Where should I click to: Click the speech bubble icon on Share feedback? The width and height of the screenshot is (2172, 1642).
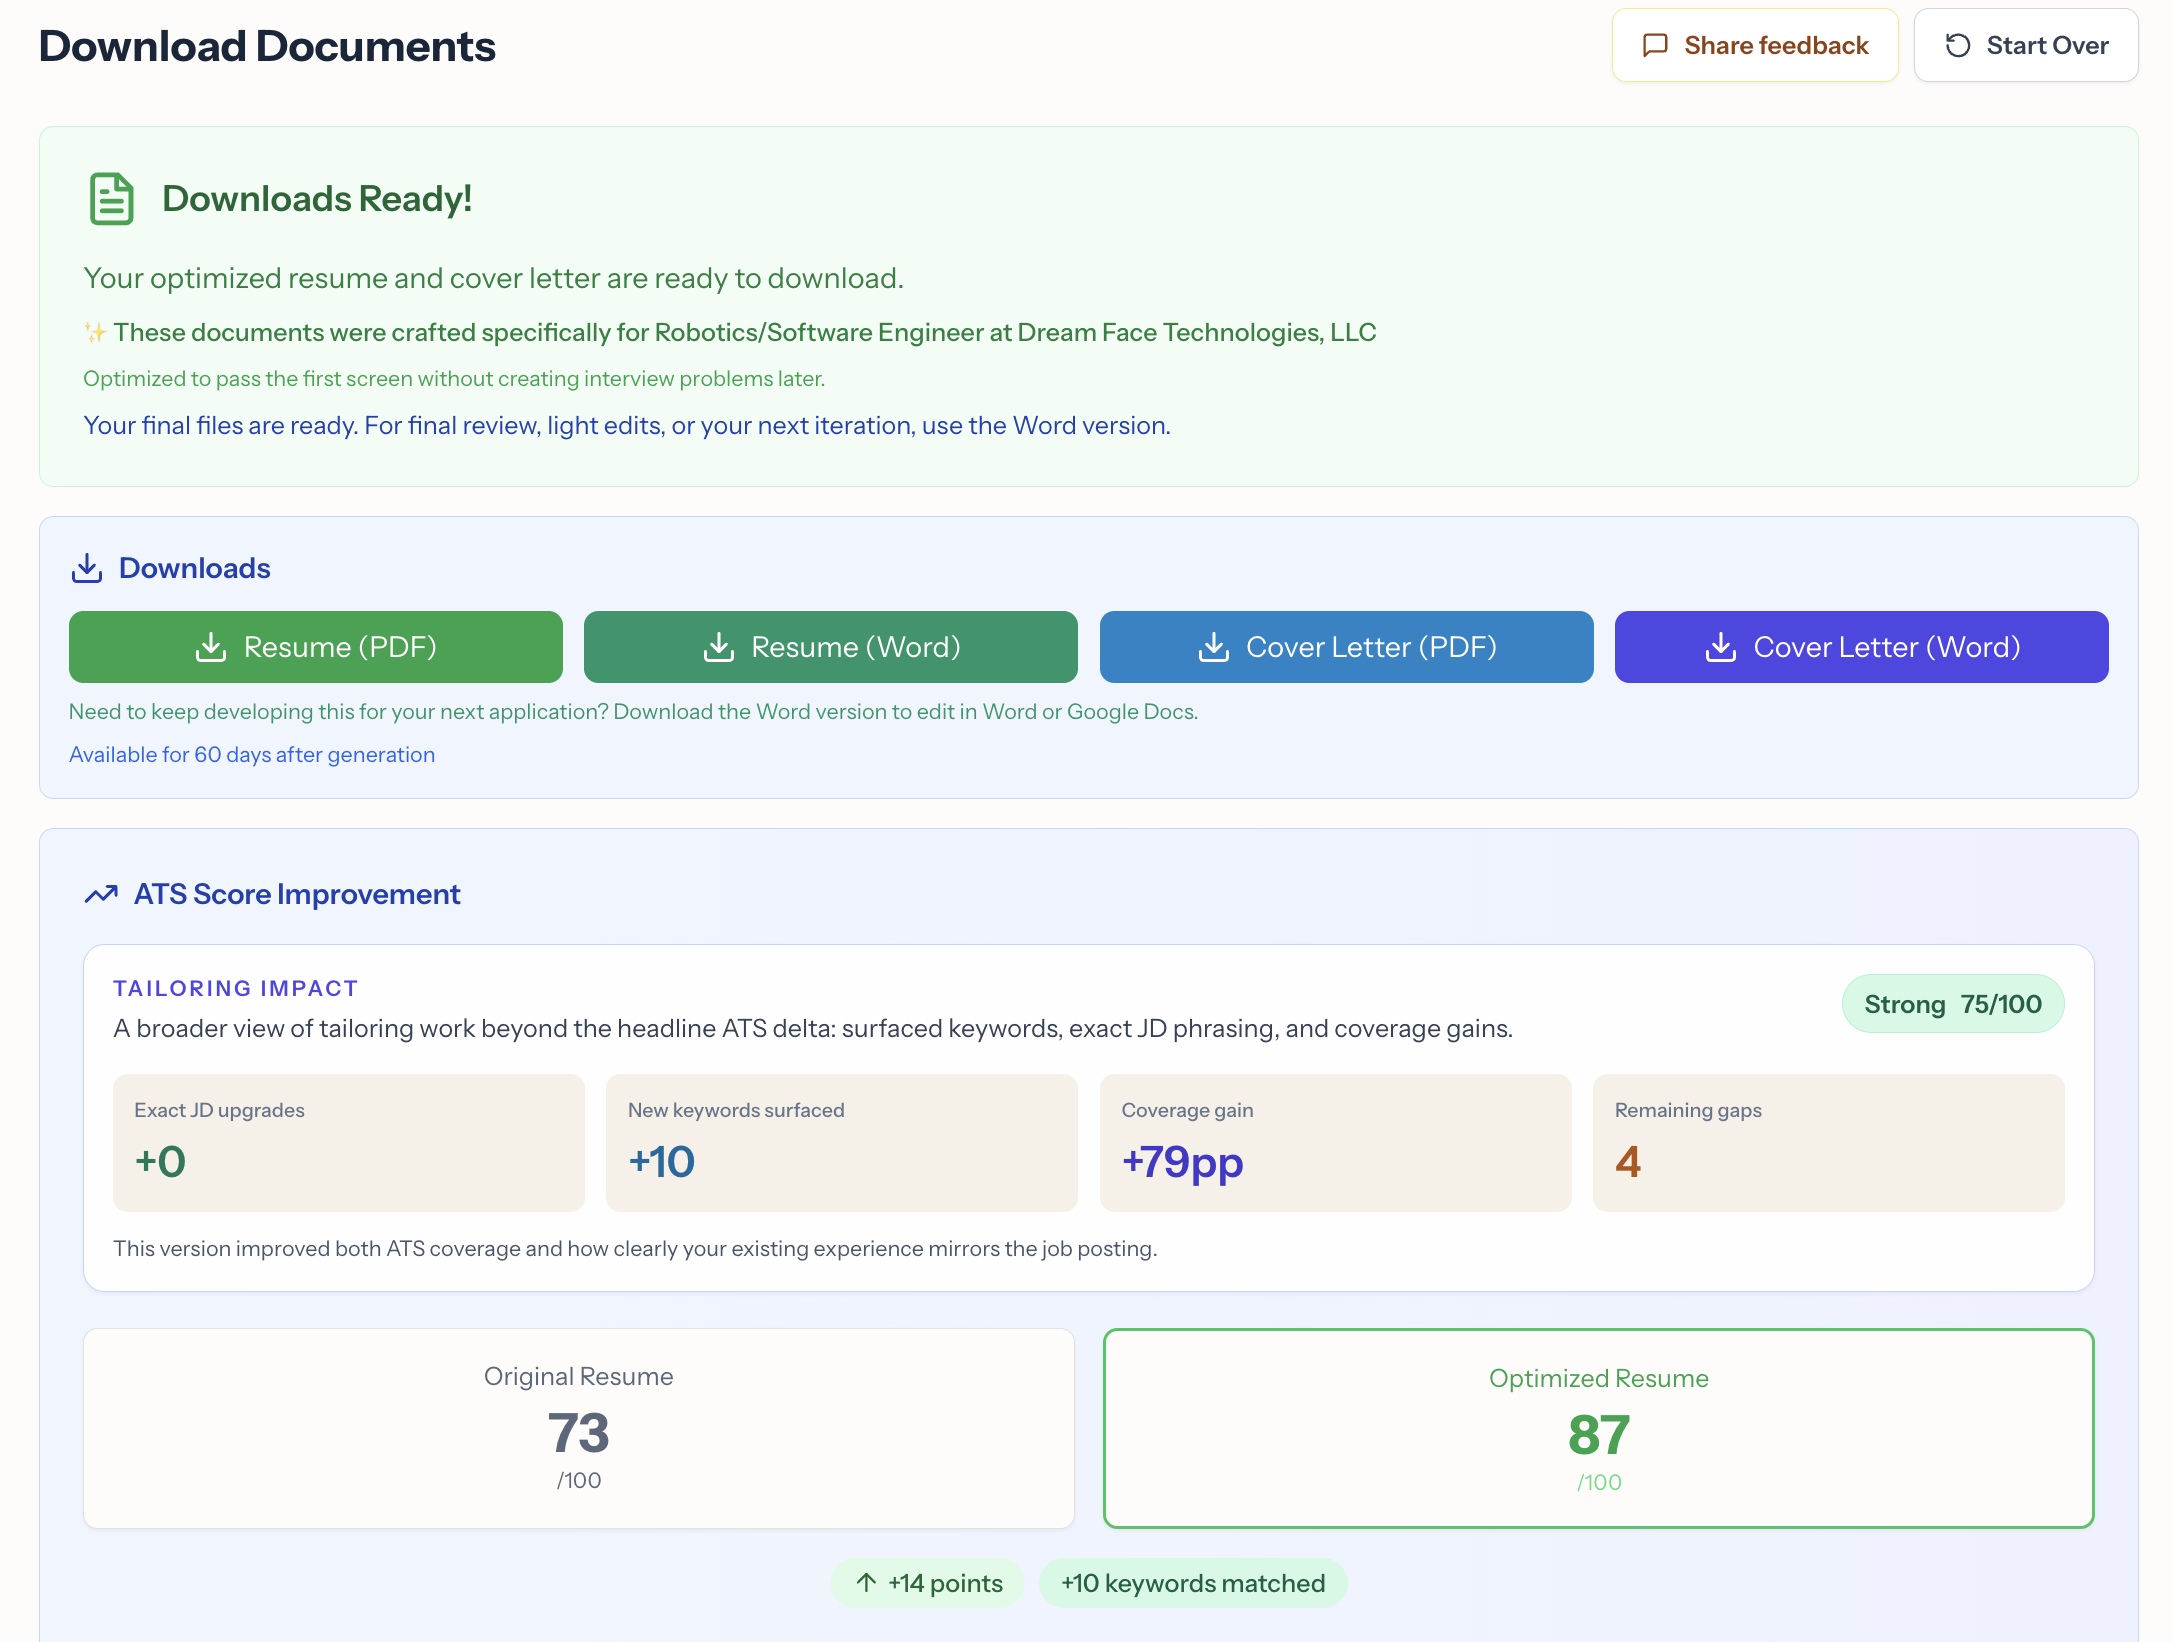pos(1657,45)
